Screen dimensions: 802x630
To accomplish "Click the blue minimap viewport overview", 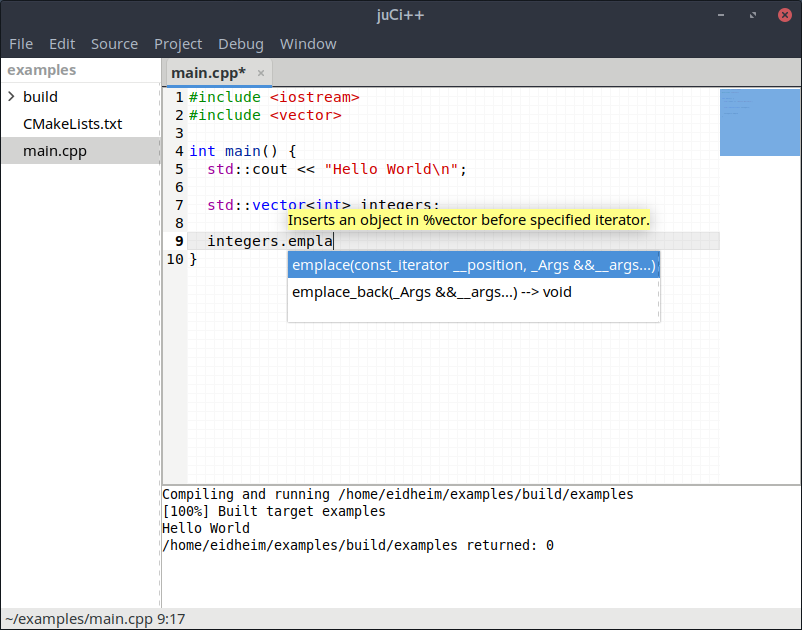I will coord(759,122).
